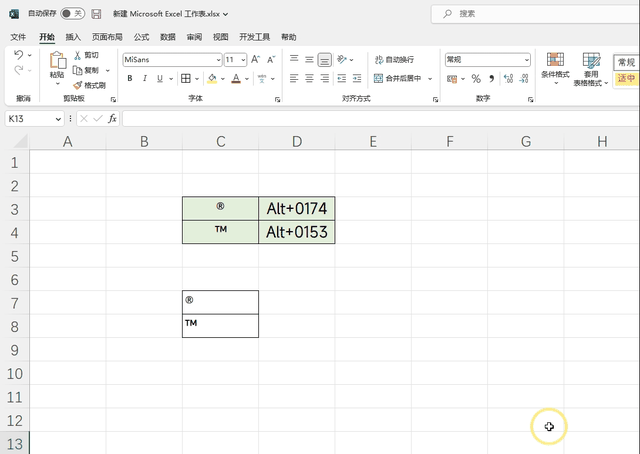Switch to the 视图 ribbon tab

pyautogui.click(x=220, y=37)
